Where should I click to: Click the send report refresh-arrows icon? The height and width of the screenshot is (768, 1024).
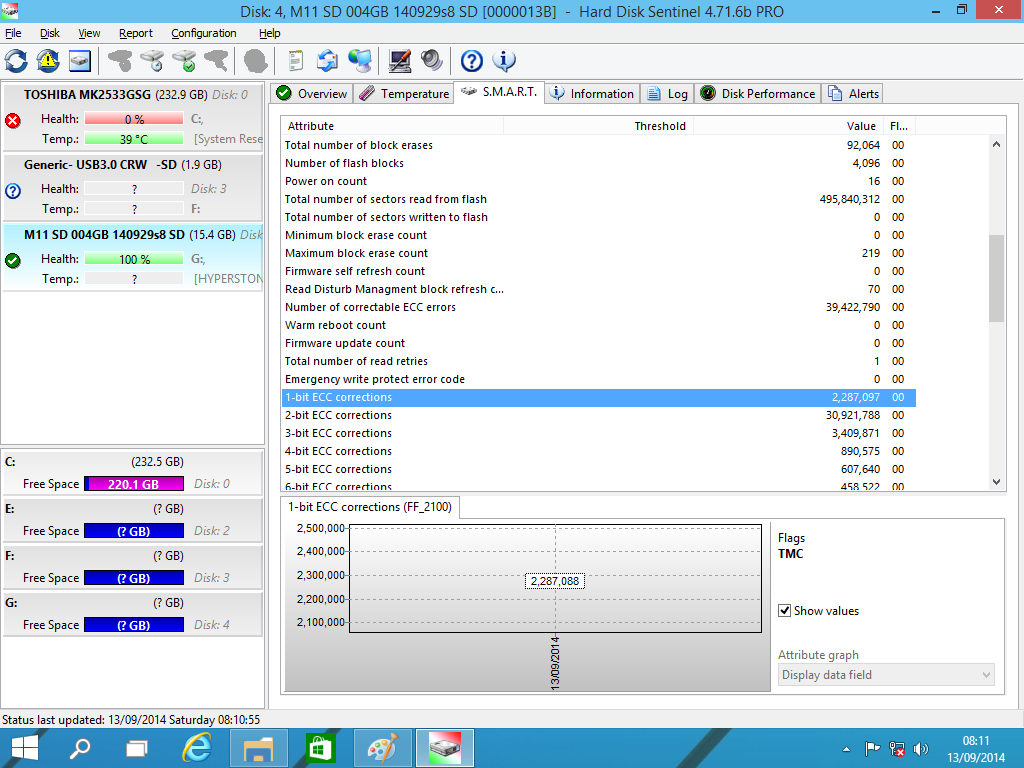[x=327, y=61]
